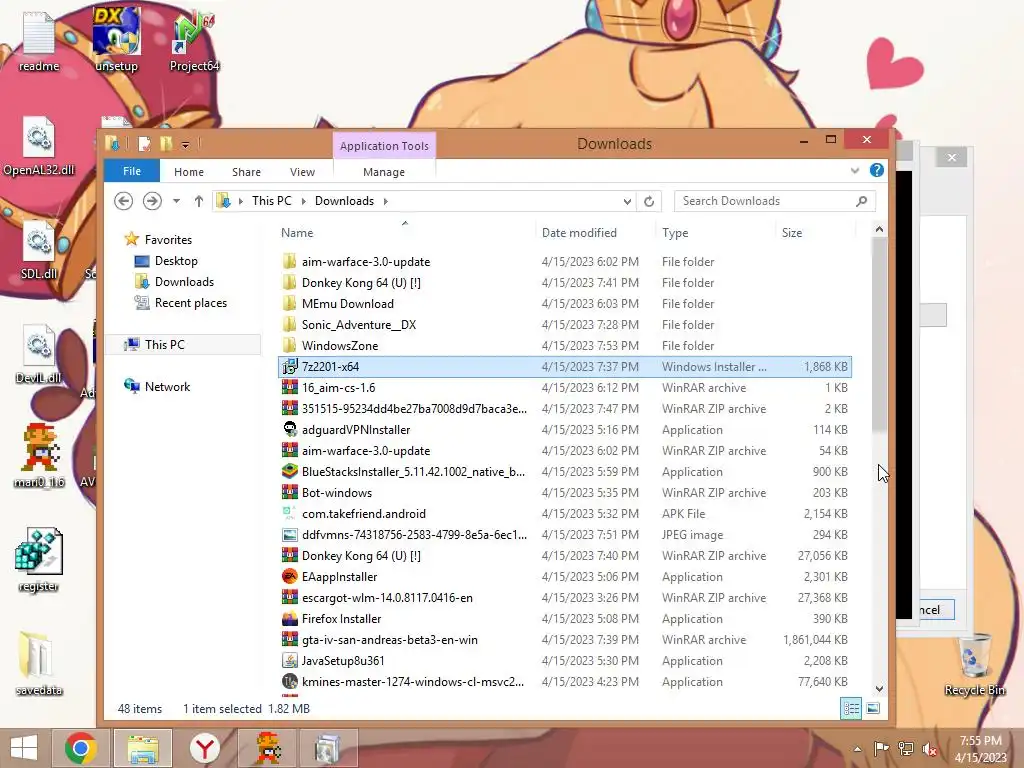
Task: Open the savedata folder on desktop
Action: coord(39,665)
